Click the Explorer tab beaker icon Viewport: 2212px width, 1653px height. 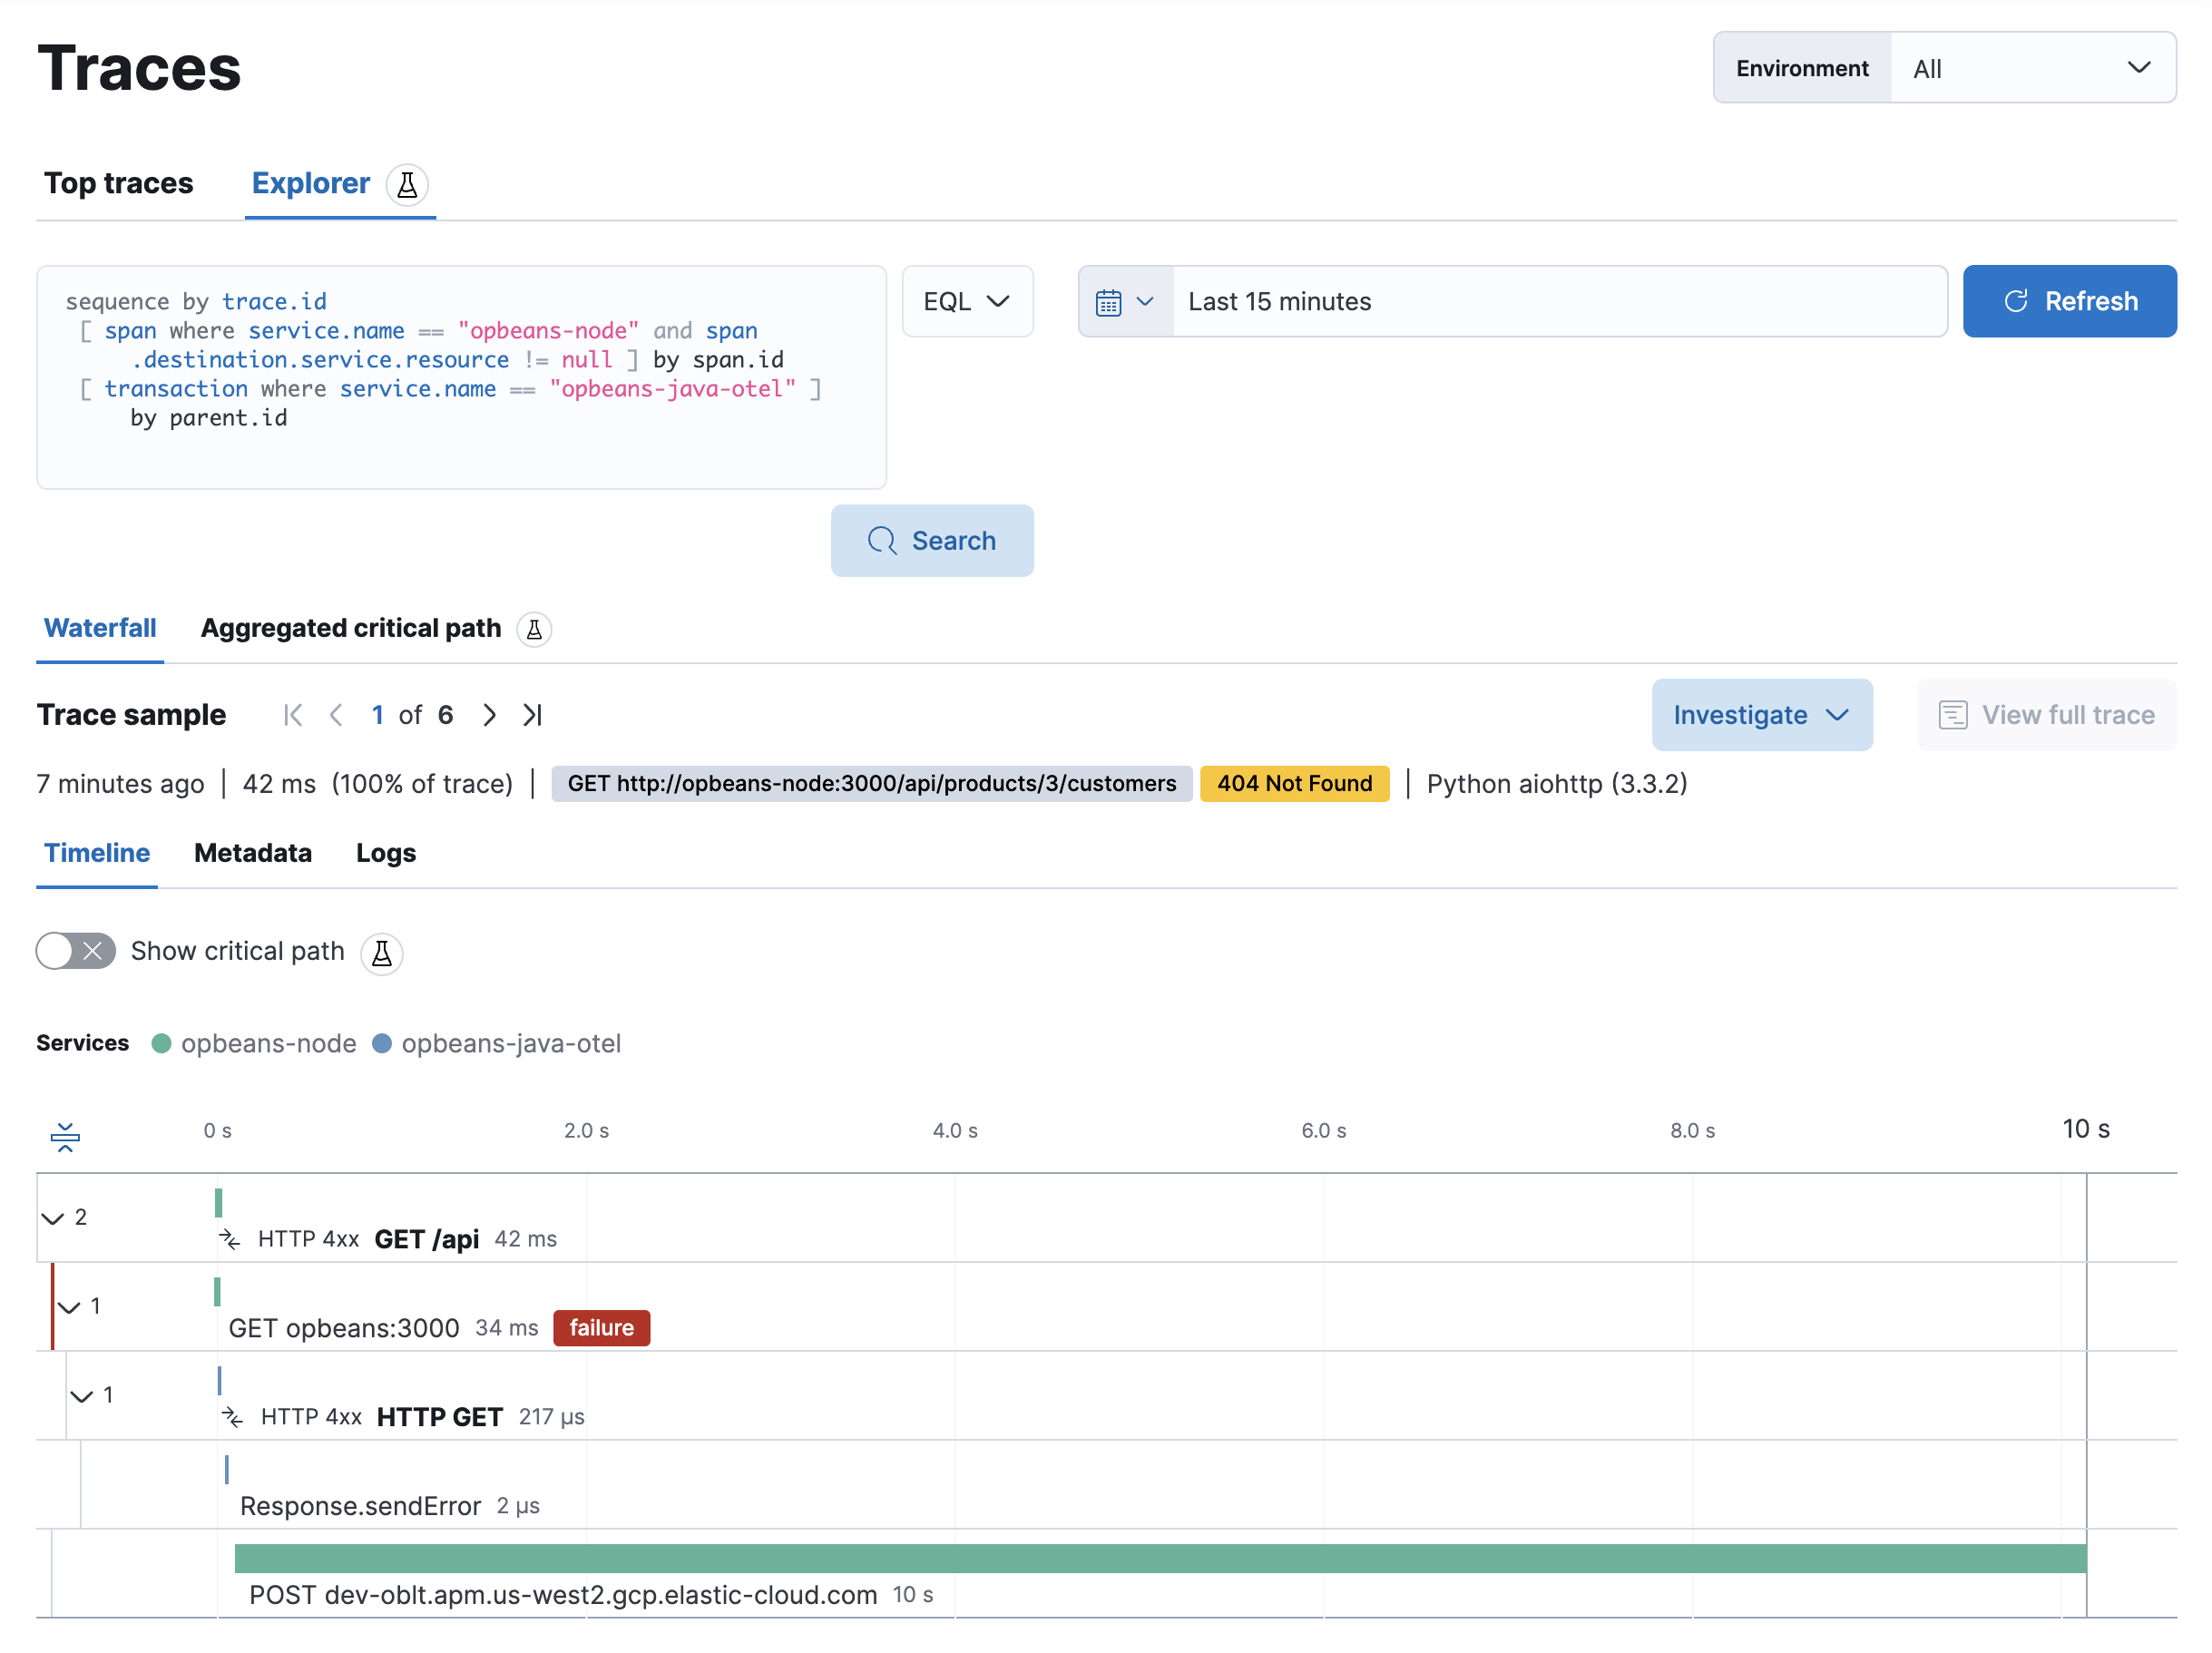[407, 184]
